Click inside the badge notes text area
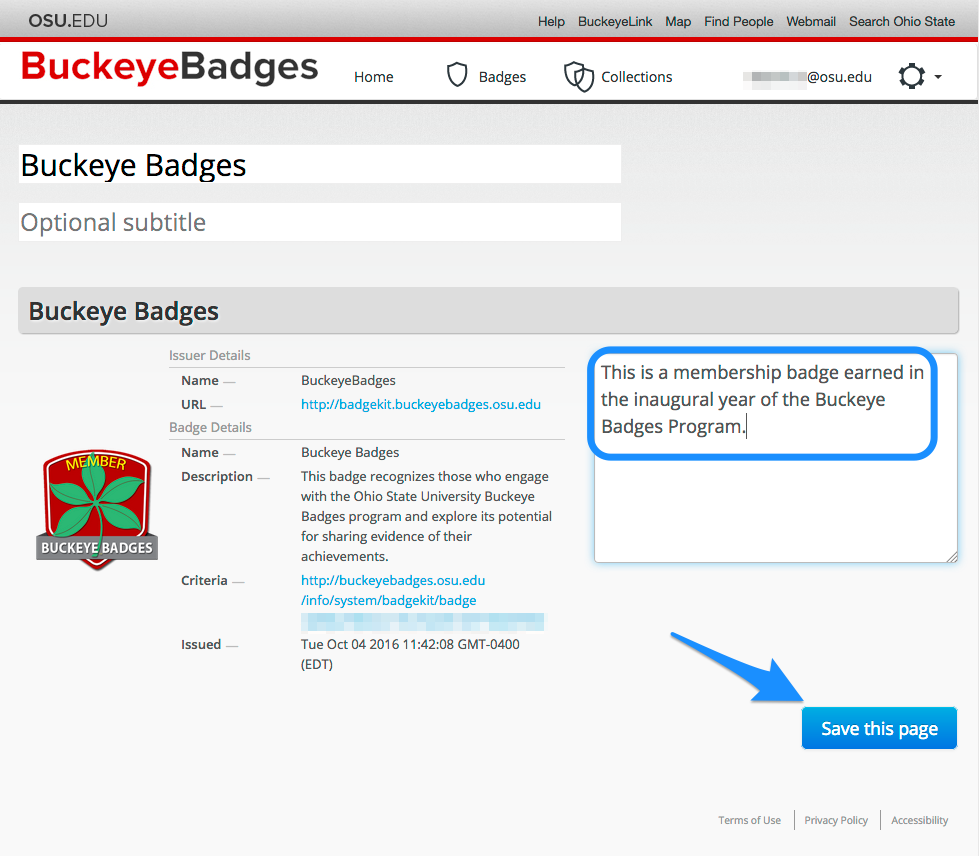The height and width of the screenshot is (856, 979). pos(775,458)
